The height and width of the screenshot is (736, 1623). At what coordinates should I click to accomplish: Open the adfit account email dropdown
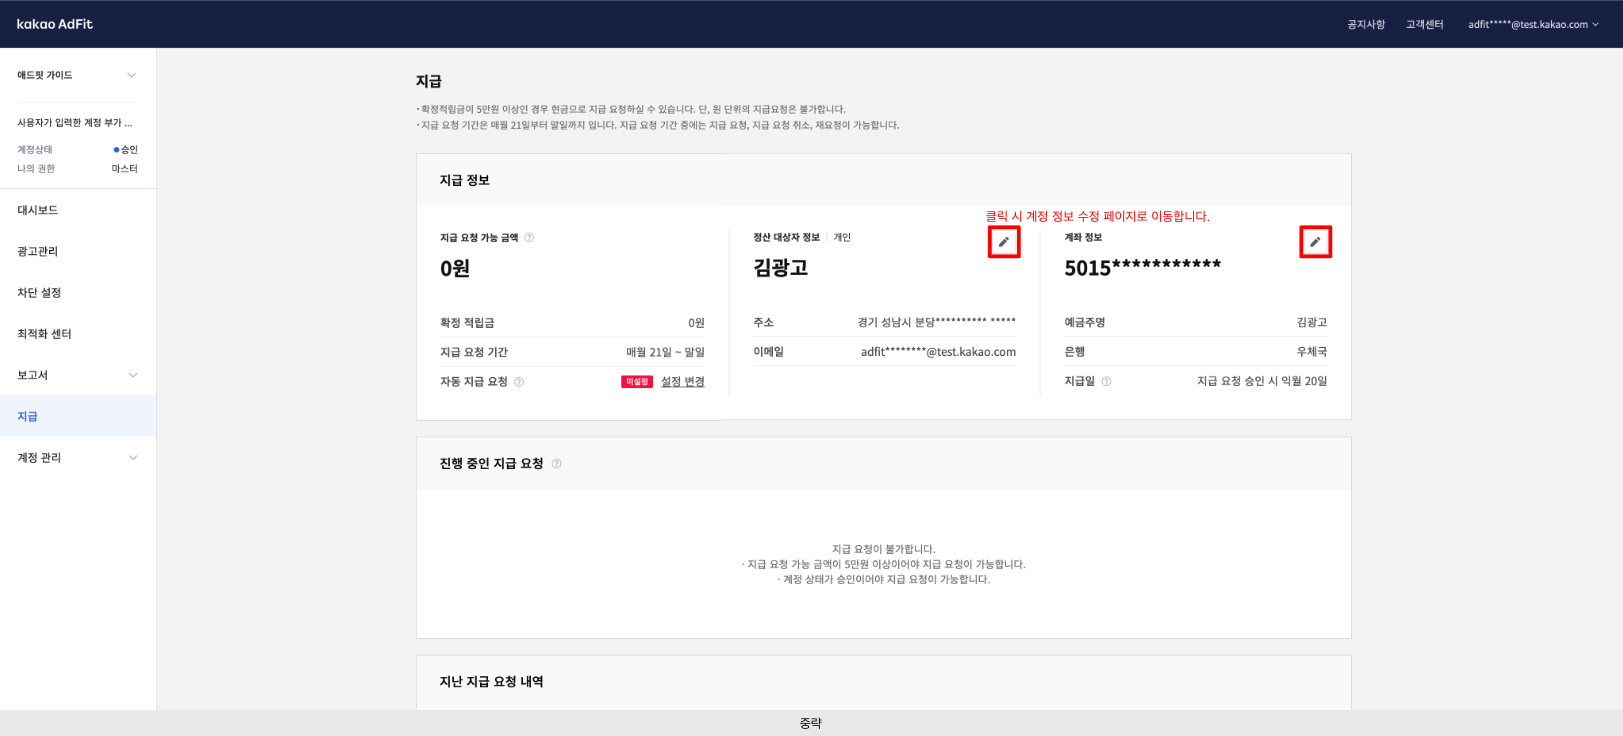click(1533, 24)
